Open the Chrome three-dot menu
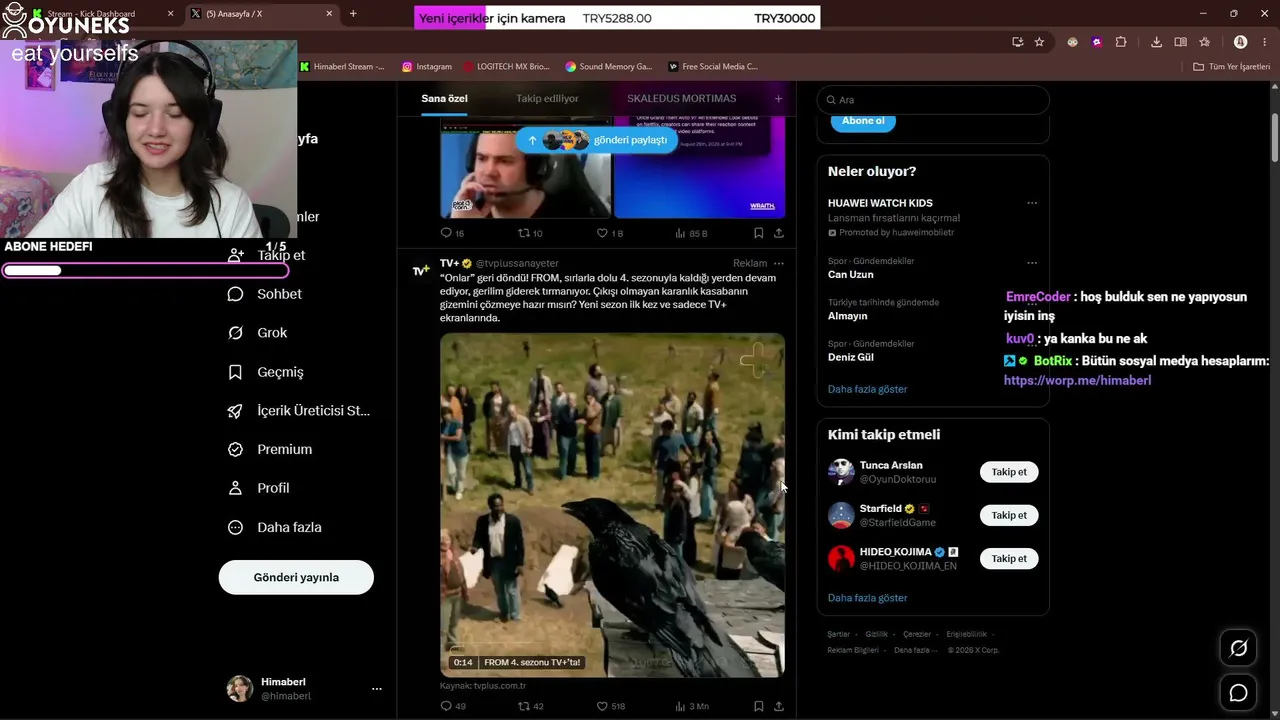The width and height of the screenshot is (1280, 720). pyautogui.click(x=1264, y=42)
